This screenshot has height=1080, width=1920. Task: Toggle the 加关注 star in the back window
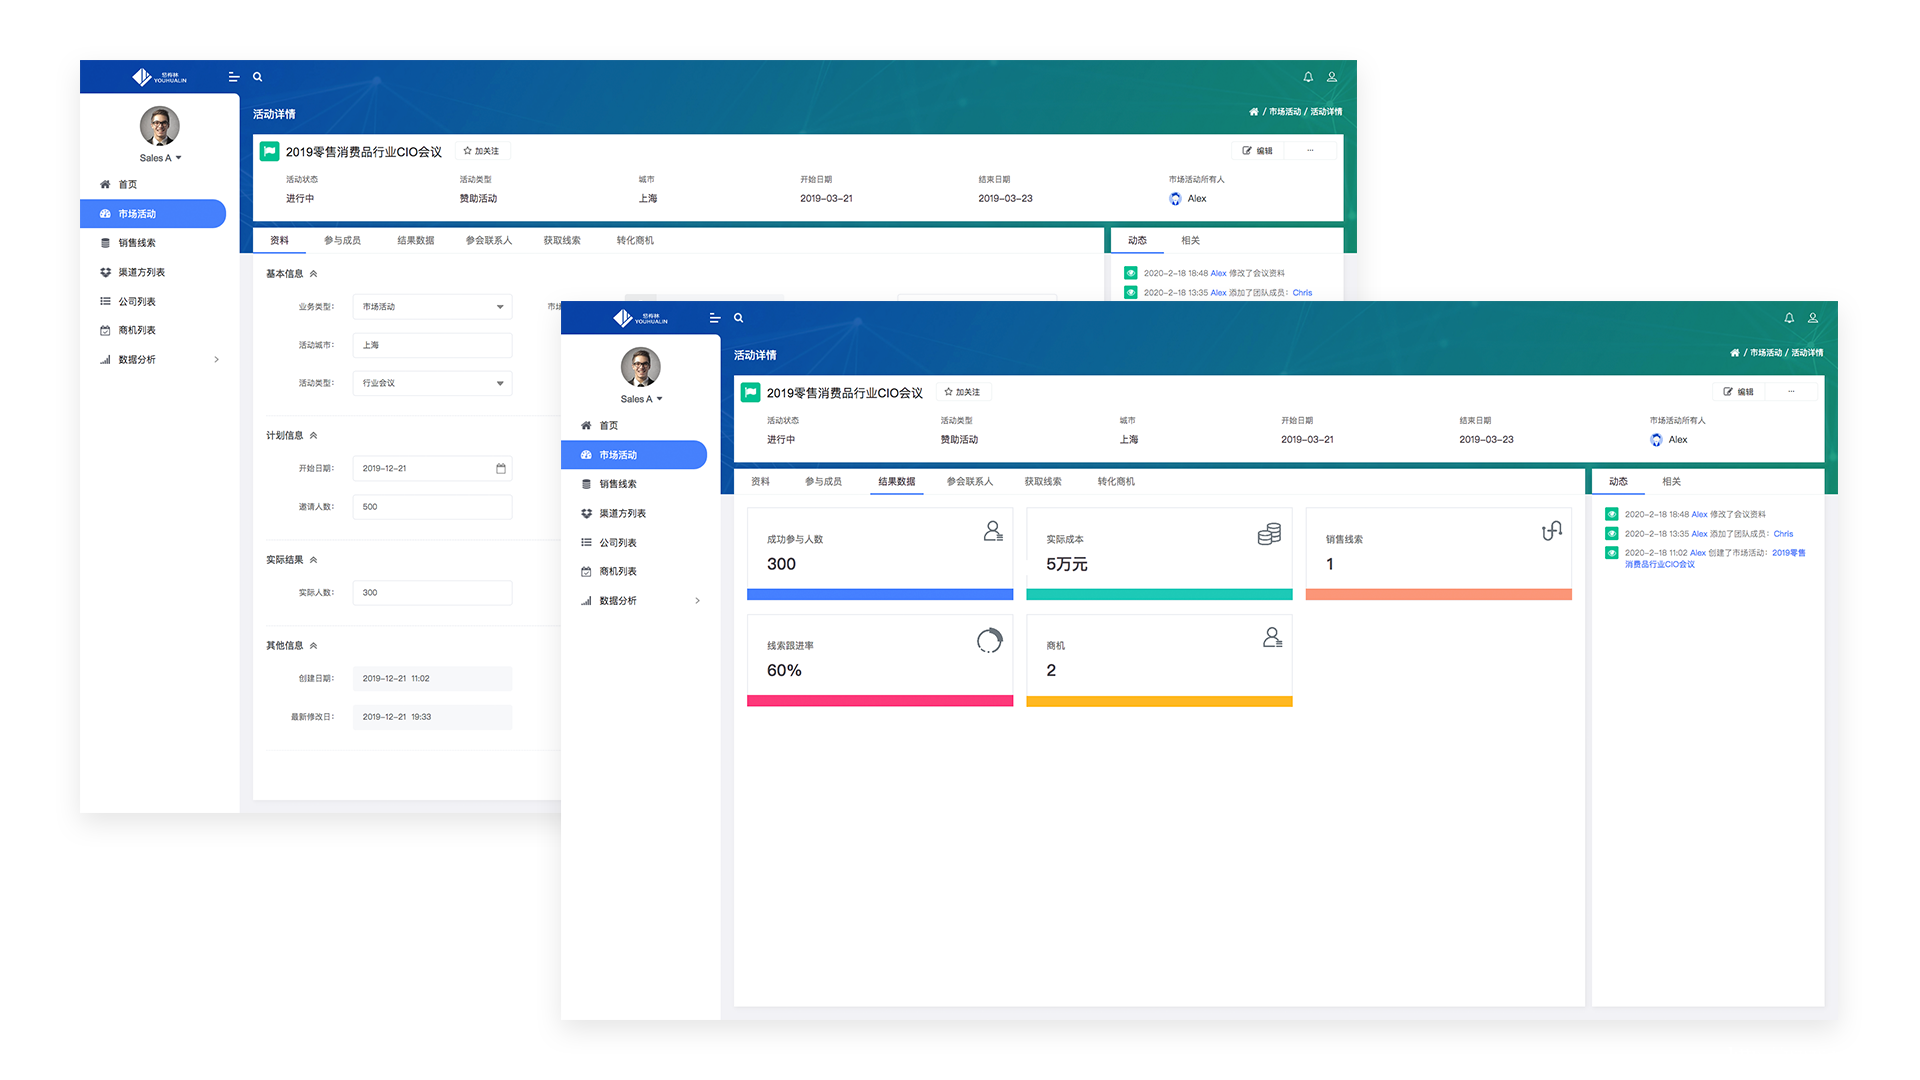[468, 151]
